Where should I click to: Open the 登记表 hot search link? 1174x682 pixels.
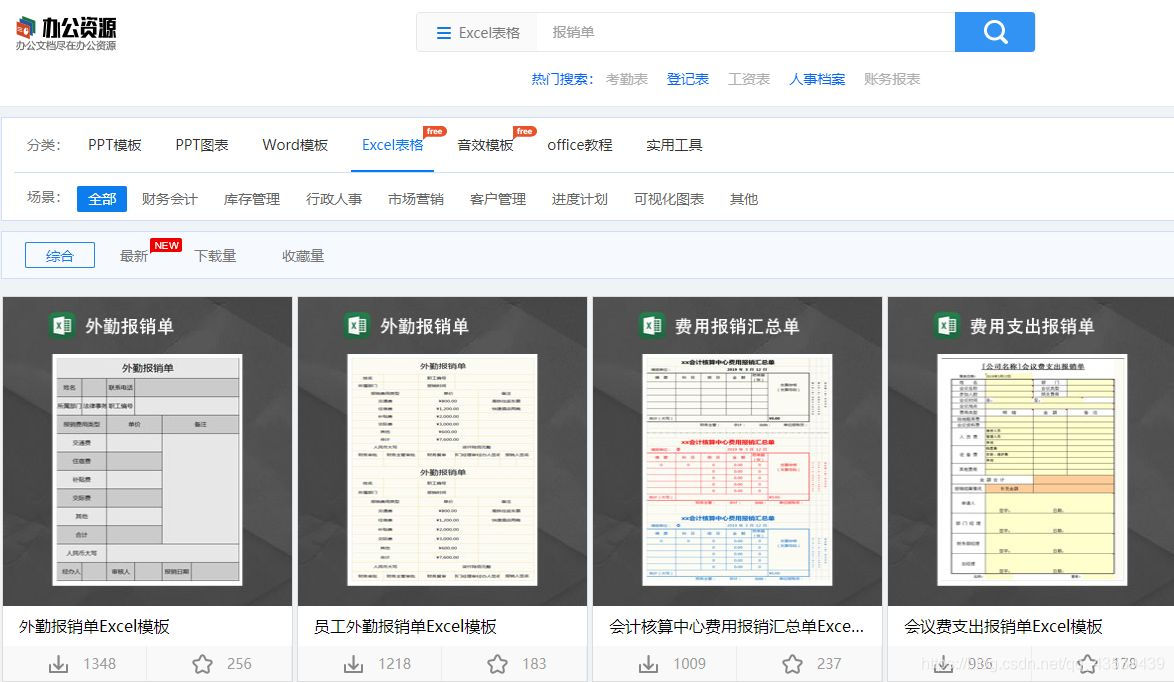688,78
